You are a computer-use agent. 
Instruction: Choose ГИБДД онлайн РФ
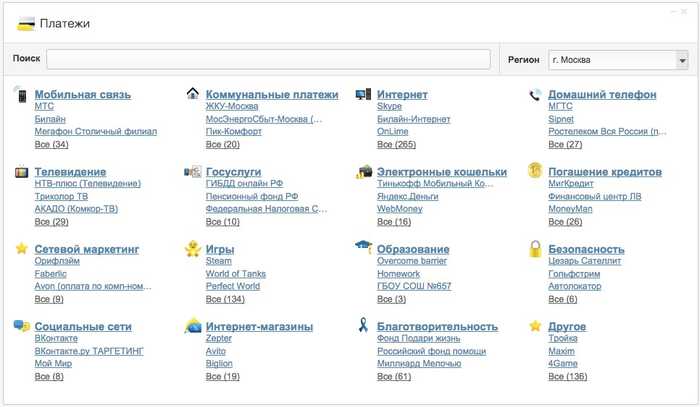(244, 183)
